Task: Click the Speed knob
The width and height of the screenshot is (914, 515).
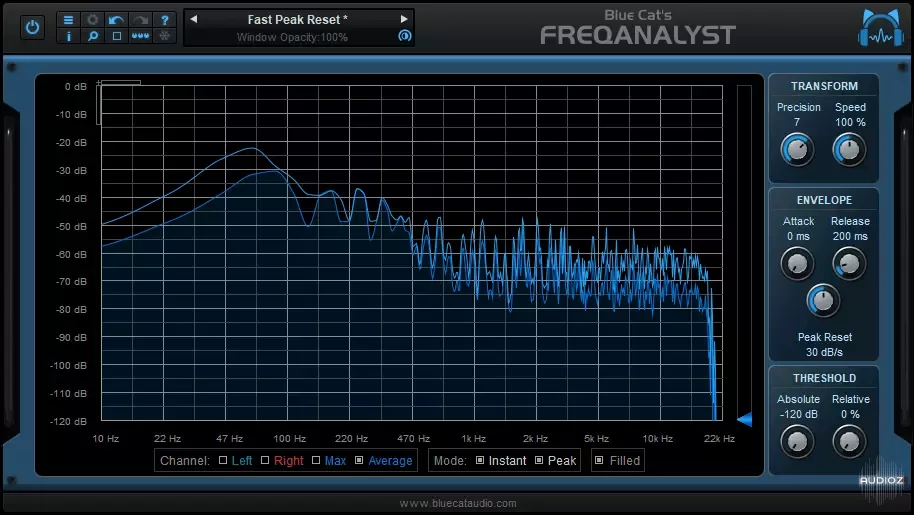Action: pos(849,150)
